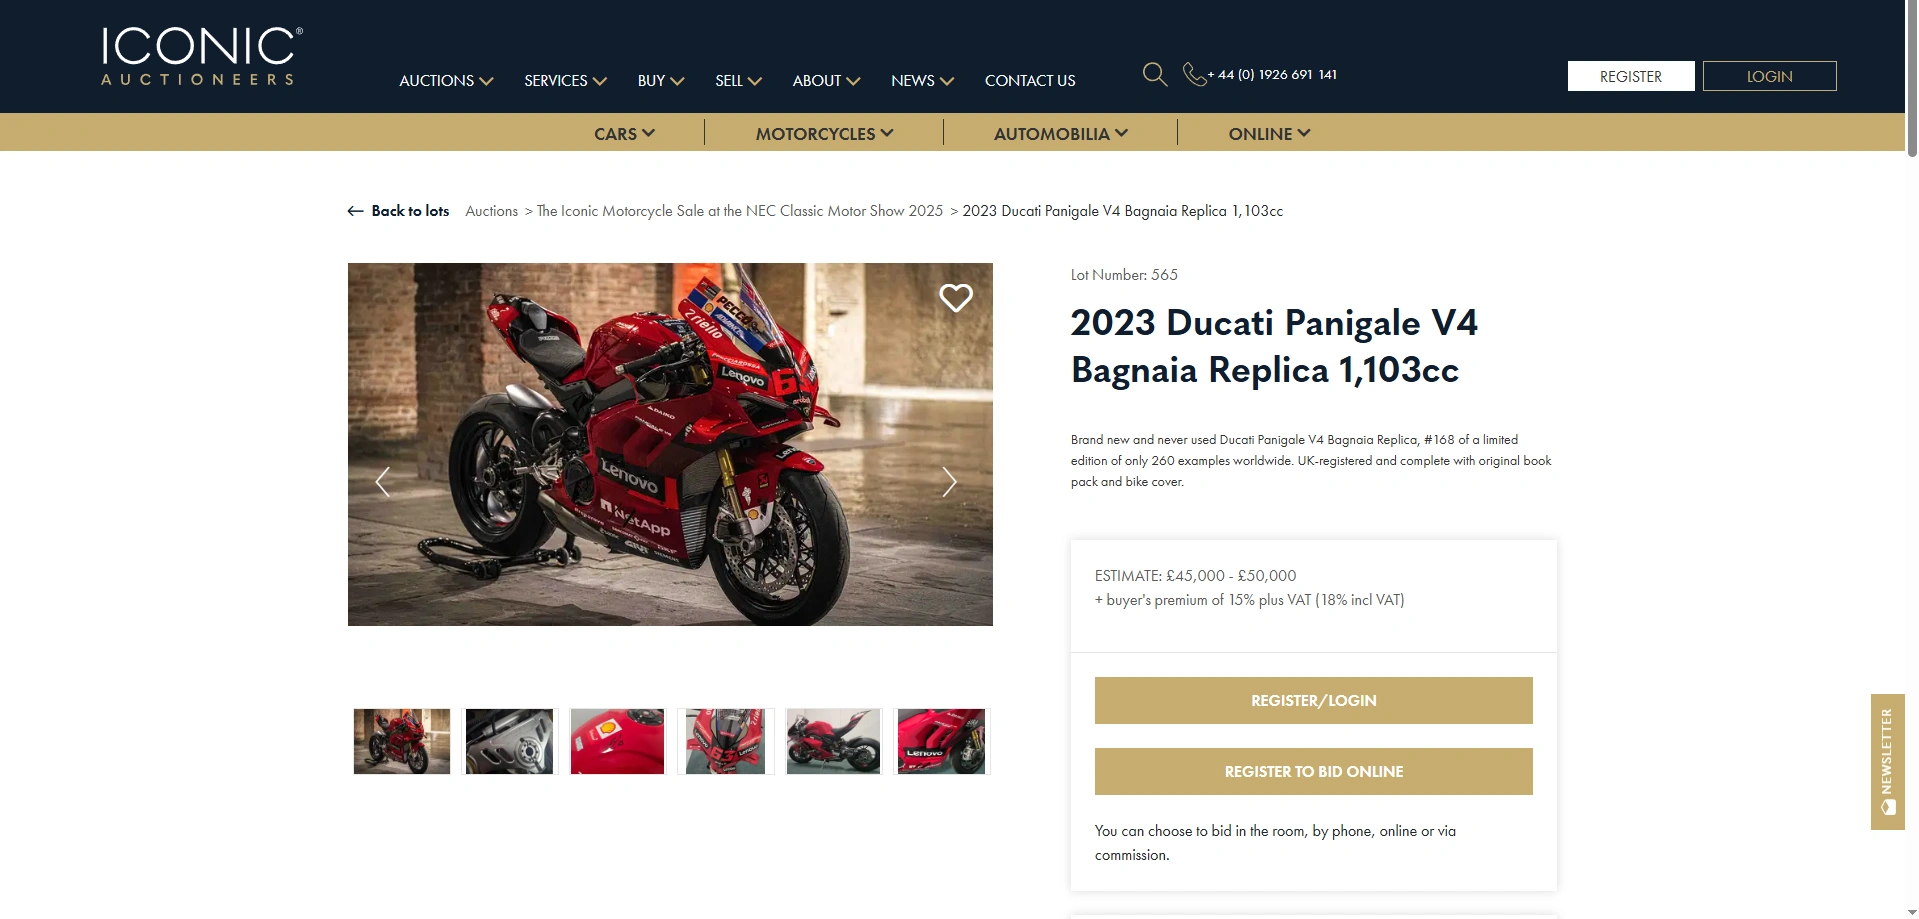
Task: Click the Register button in header
Action: [1631, 76]
